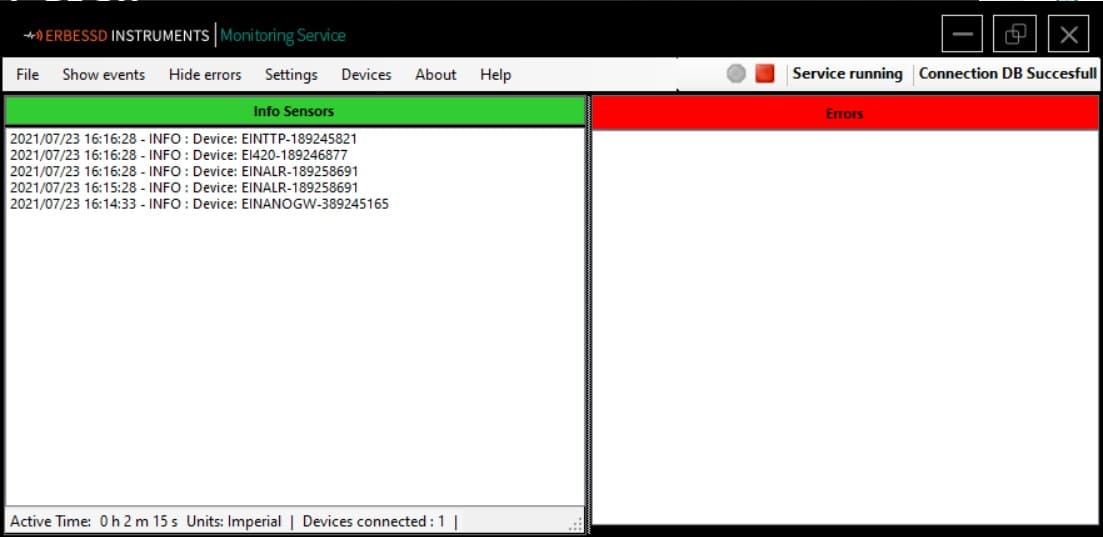Click Devices connected status text

pyautogui.click(x=374, y=522)
